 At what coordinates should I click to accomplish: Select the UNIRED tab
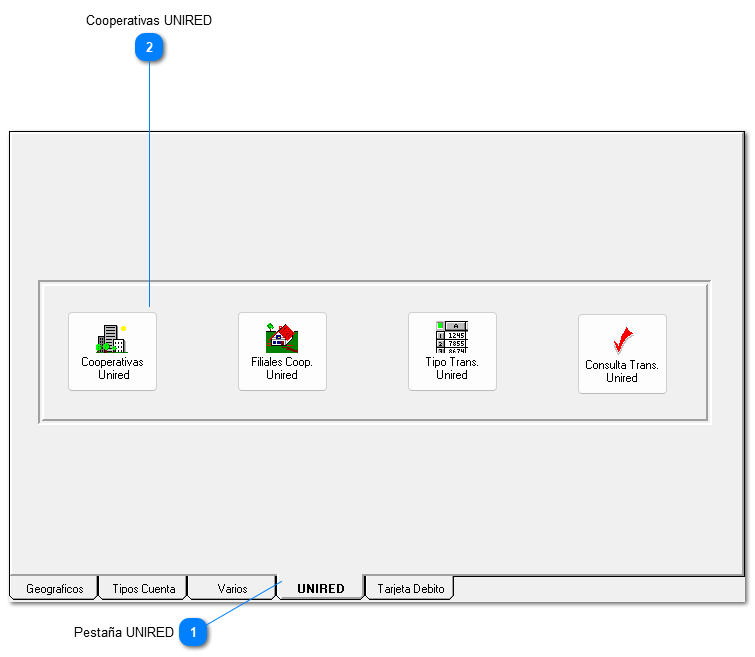[x=320, y=589]
